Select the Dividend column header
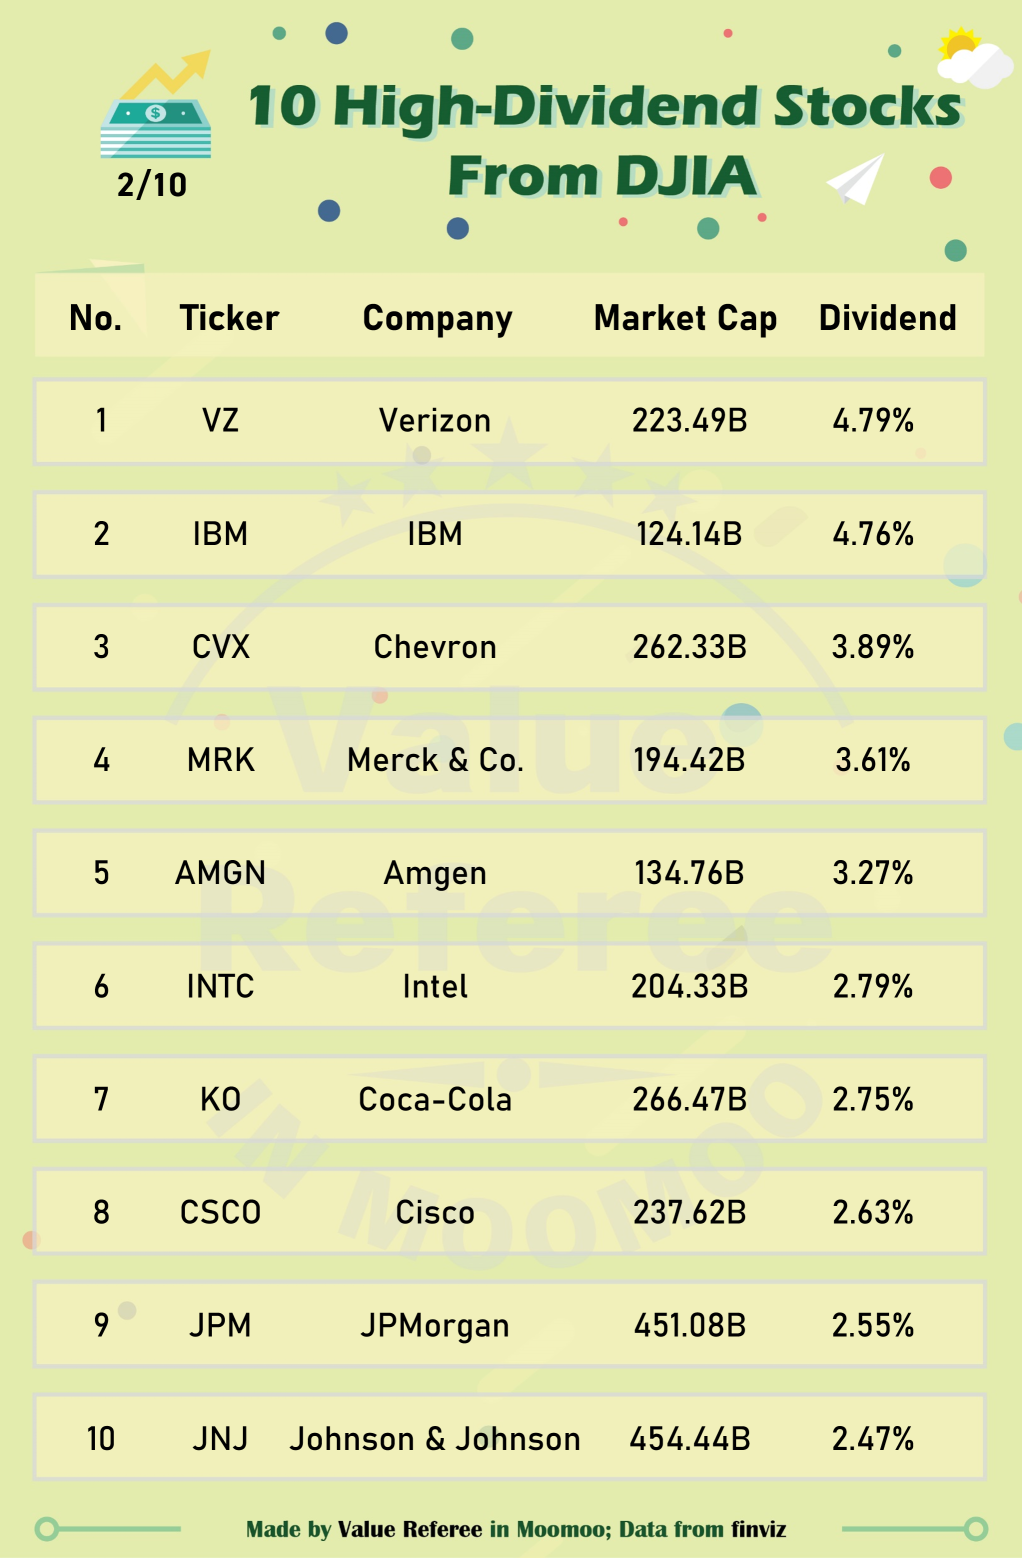 887,318
